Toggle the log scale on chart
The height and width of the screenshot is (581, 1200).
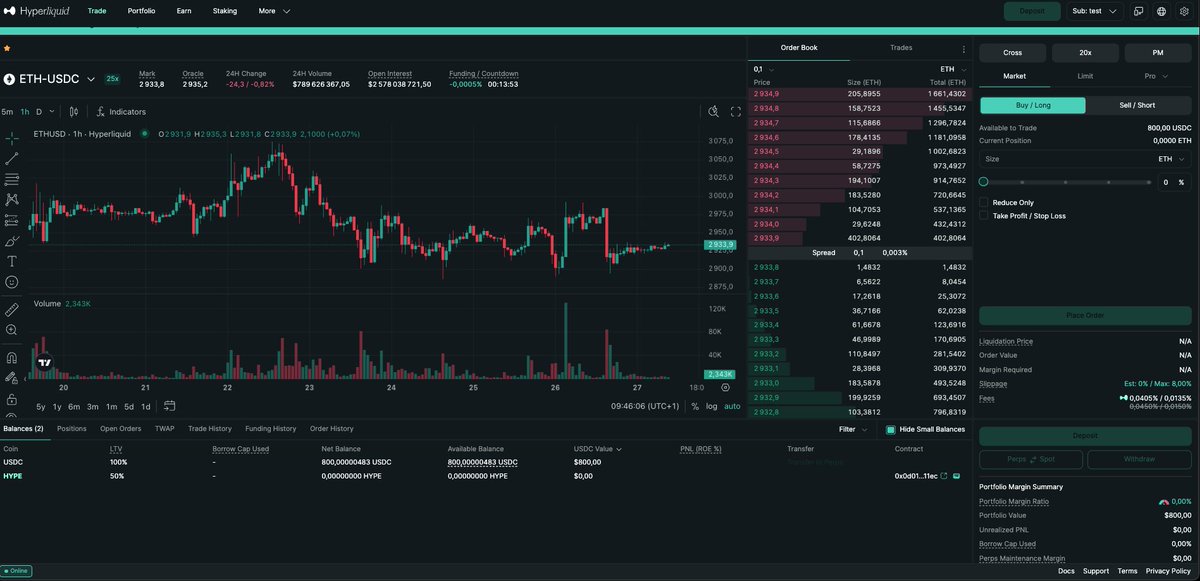coord(711,406)
